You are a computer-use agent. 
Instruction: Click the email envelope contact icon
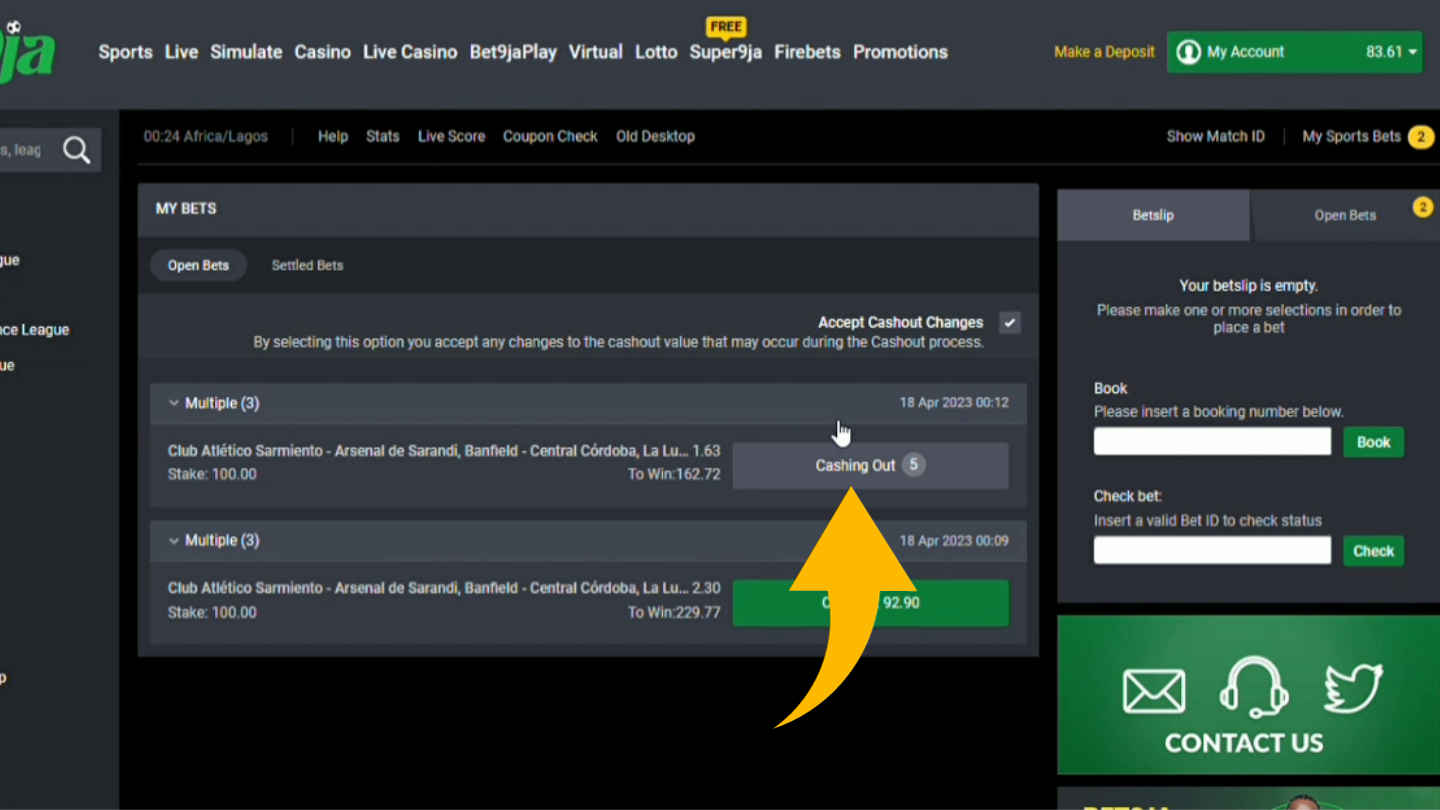(1154, 691)
